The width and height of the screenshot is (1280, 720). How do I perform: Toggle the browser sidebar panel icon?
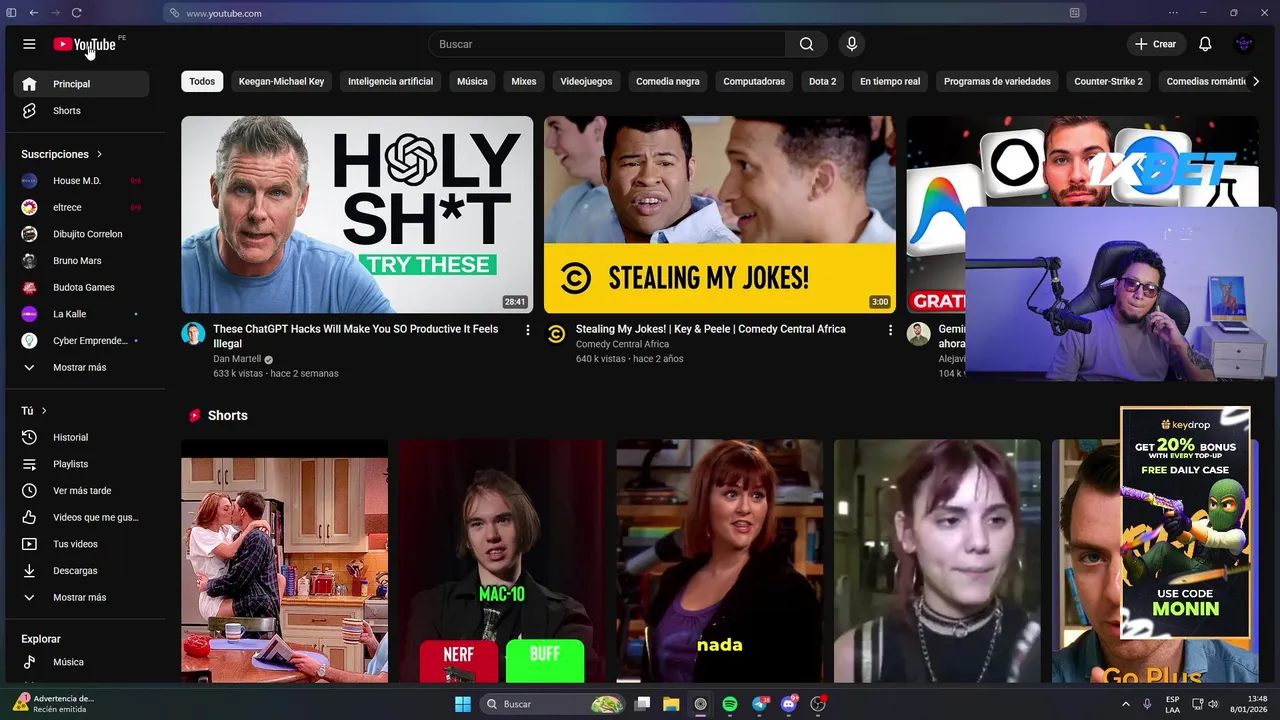[12, 13]
